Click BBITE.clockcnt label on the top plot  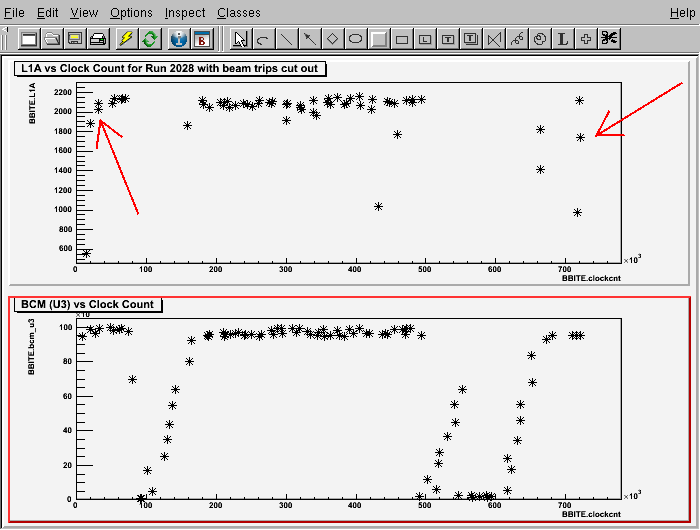click(x=591, y=278)
